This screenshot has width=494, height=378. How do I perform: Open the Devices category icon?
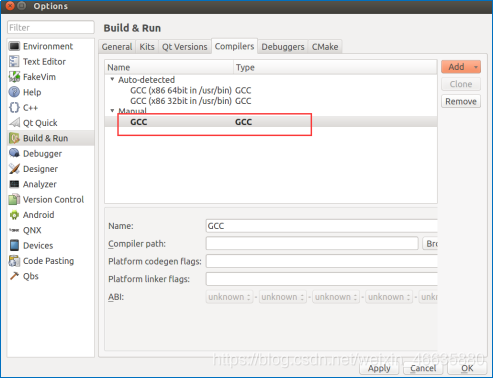(14, 245)
